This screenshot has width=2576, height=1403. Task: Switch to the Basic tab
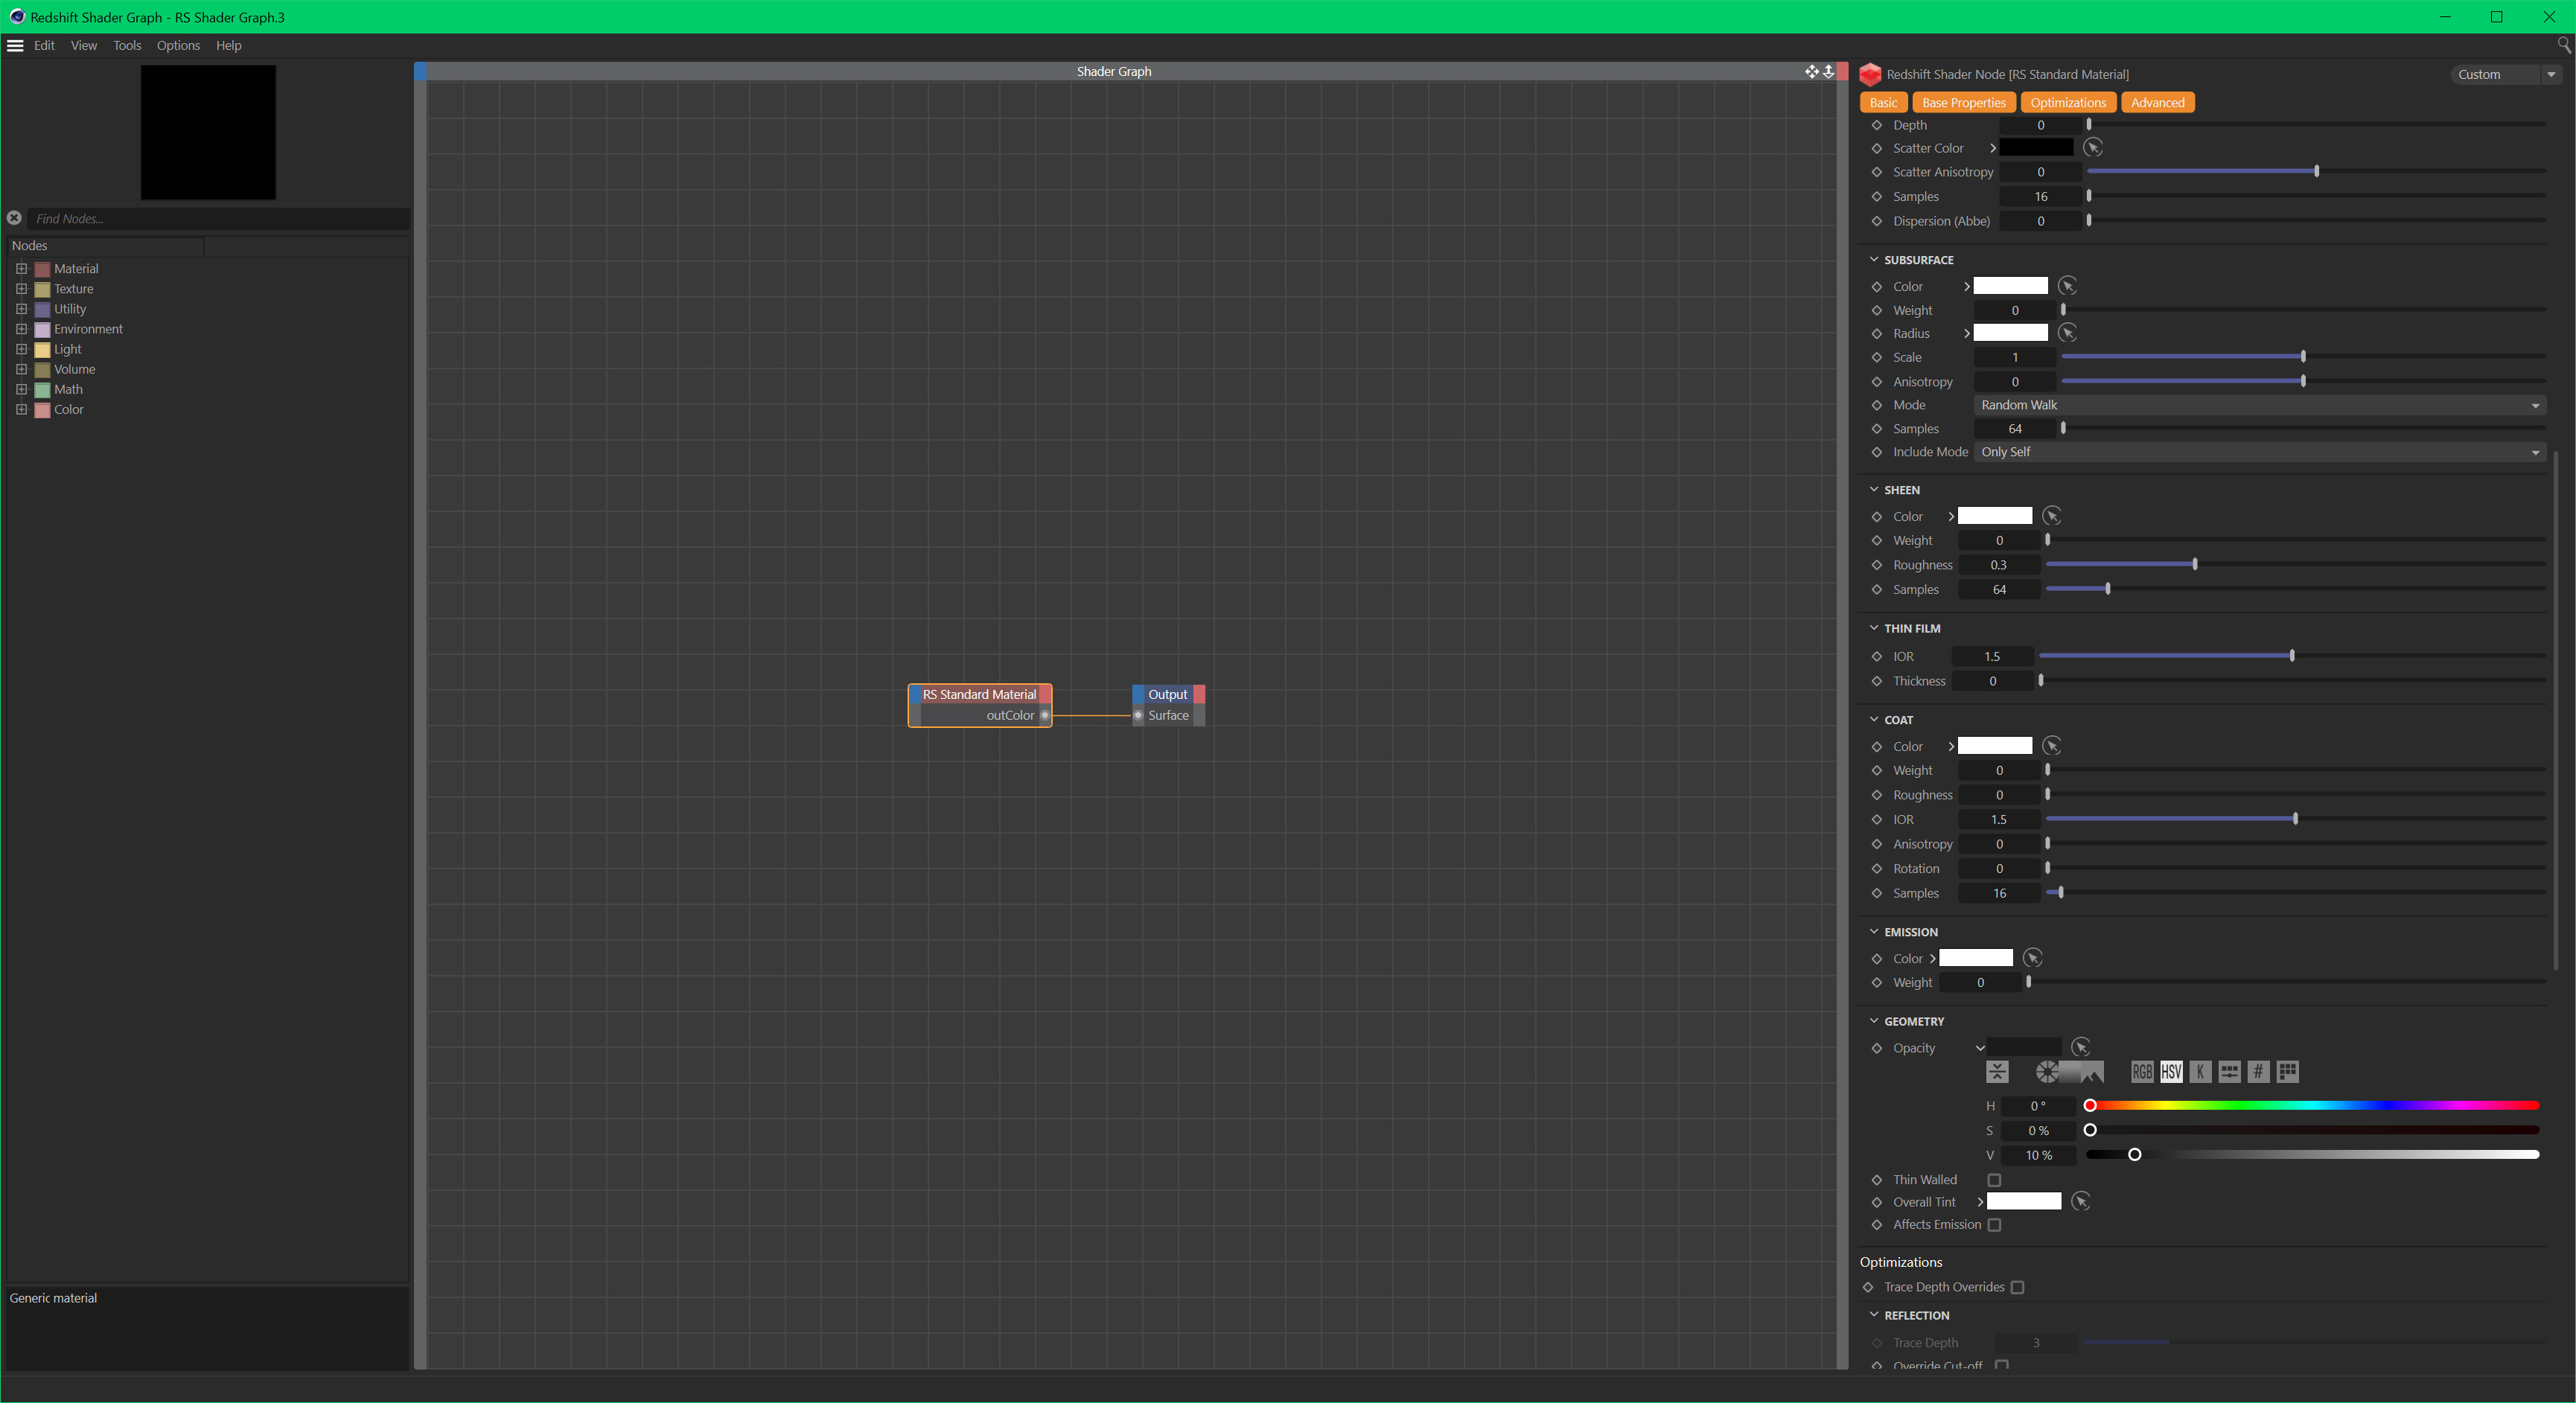pos(1883,102)
